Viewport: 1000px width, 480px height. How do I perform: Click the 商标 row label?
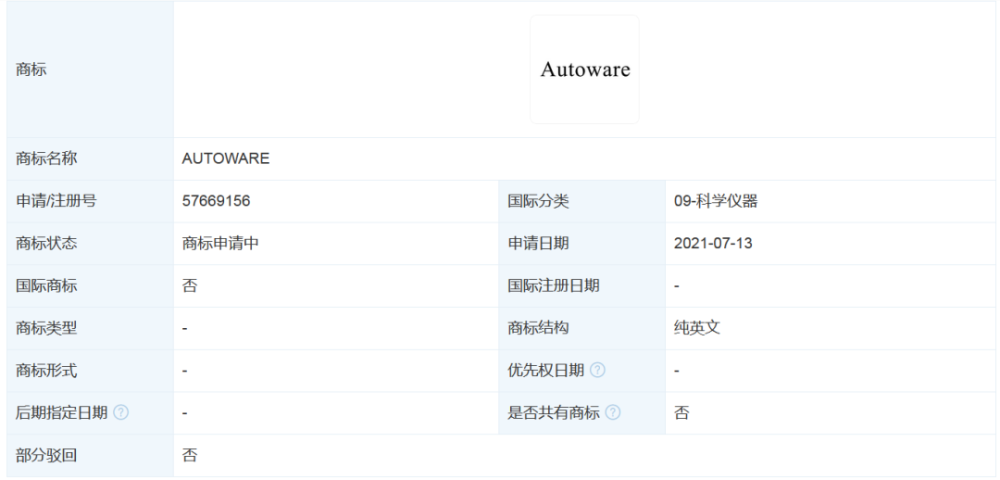point(31,69)
